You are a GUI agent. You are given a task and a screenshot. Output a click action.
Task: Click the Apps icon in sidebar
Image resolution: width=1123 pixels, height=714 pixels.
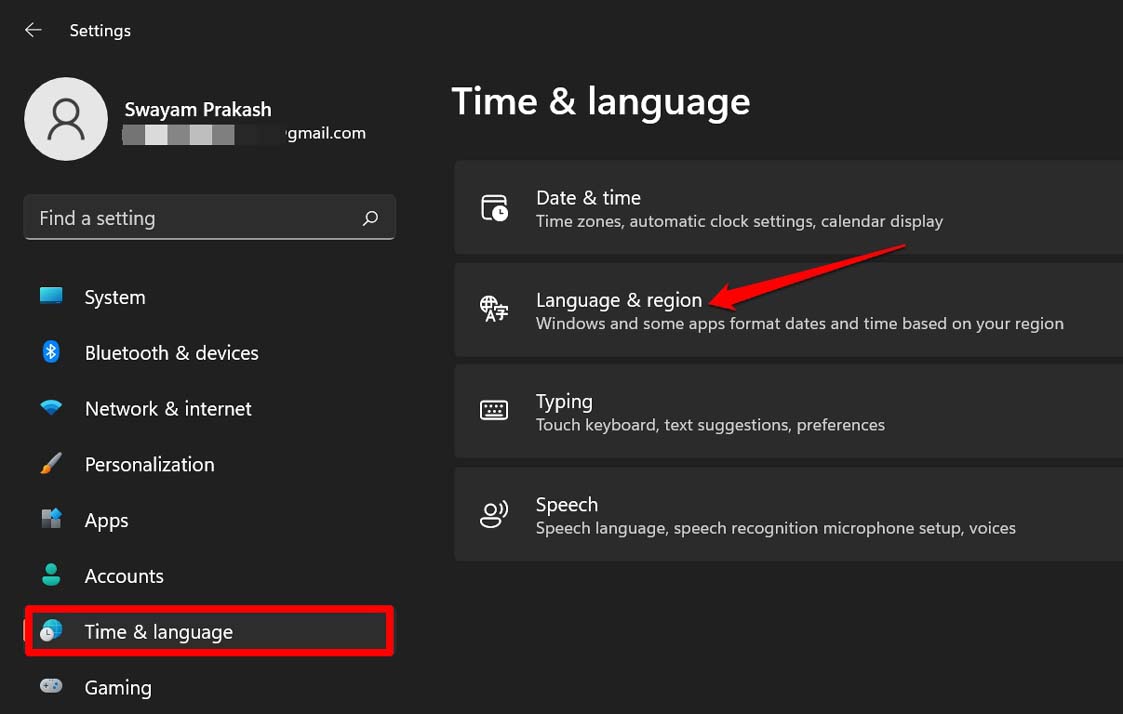(x=51, y=518)
